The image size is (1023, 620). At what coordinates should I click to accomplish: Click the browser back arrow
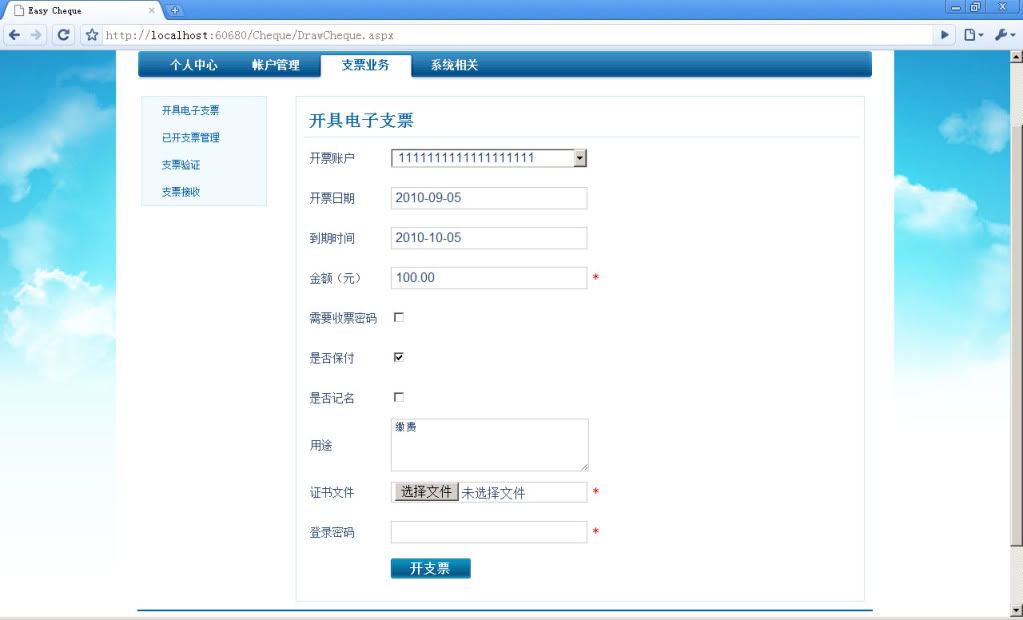(14, 35)
